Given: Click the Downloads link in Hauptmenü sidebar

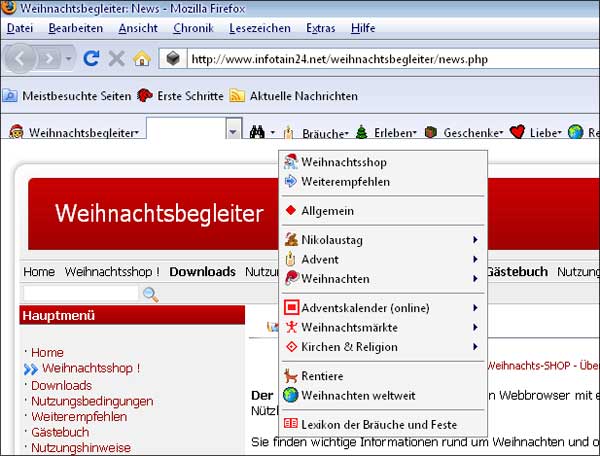Looking at the screenshot, I should 61,385.
